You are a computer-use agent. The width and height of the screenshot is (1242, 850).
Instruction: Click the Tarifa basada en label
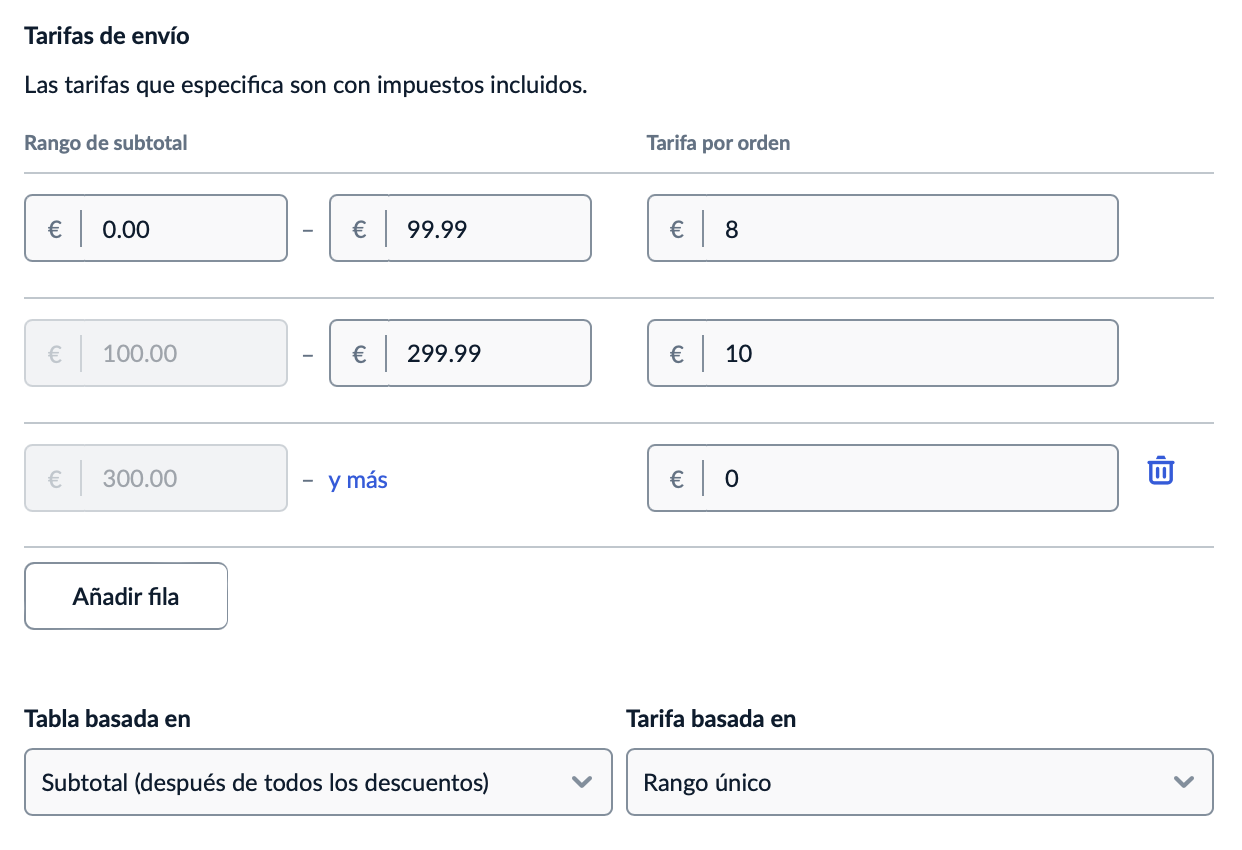tap(711, 719)
